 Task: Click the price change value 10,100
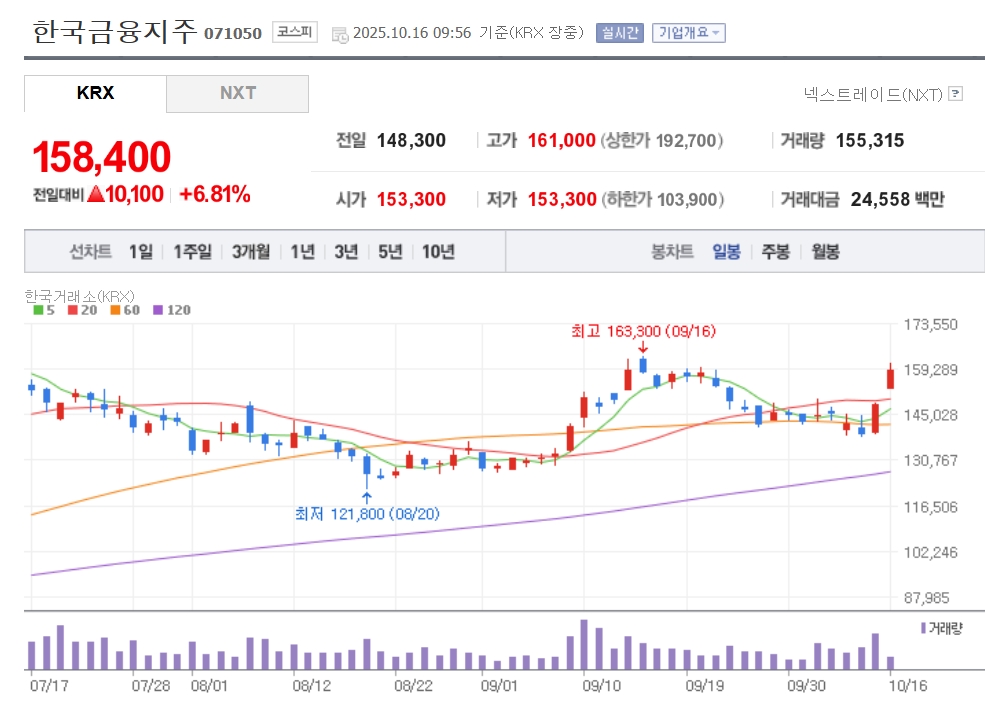pos(134,194)
